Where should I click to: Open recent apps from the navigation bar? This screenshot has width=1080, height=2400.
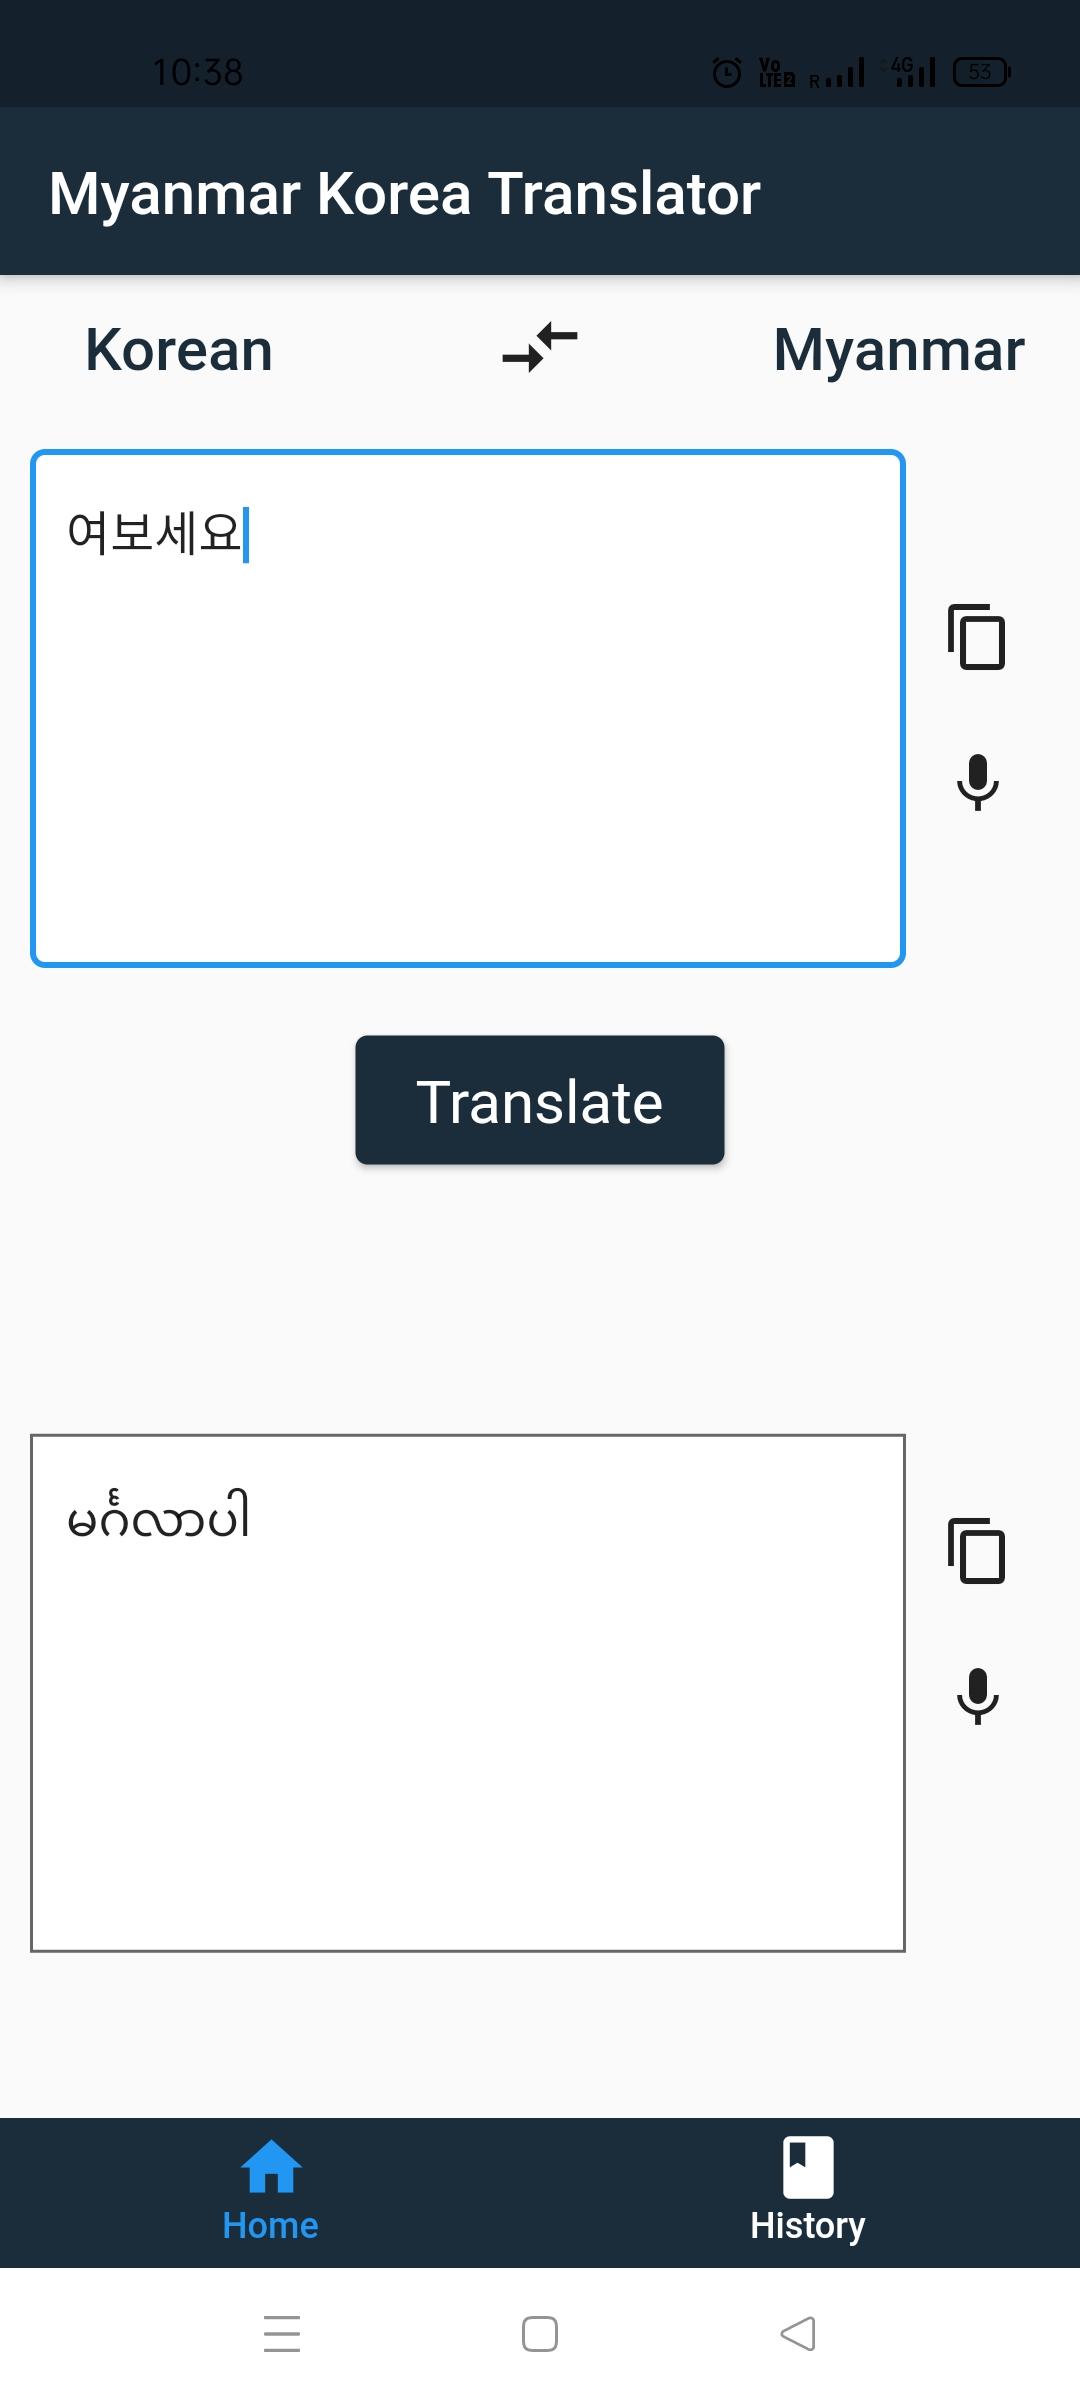[283, 2333]
